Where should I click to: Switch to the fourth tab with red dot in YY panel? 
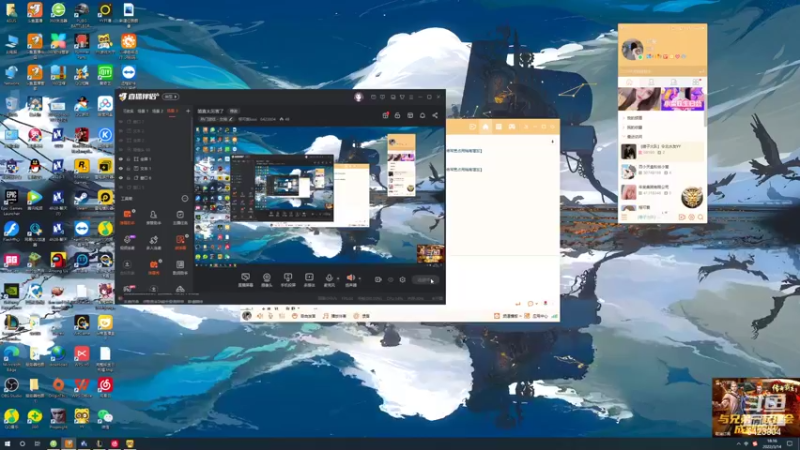pyautogui.click(x=696, y=82)
